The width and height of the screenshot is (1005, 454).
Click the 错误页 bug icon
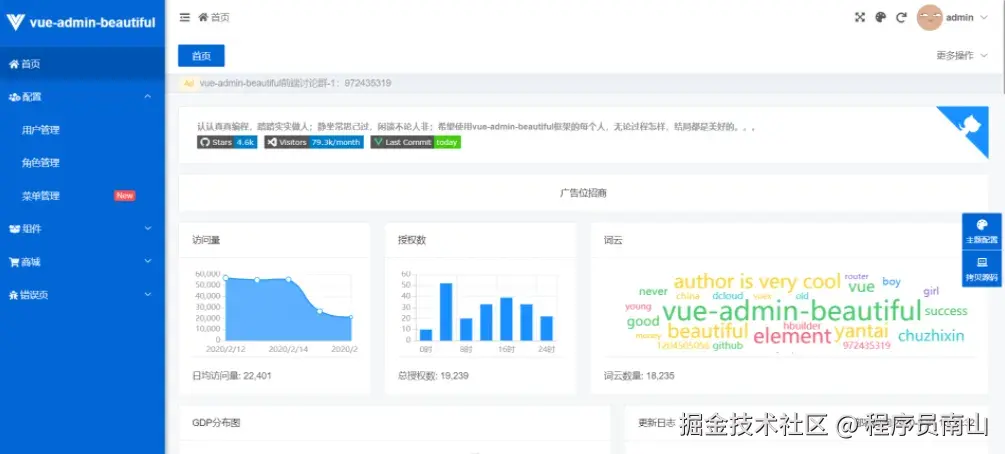[13, 295]
